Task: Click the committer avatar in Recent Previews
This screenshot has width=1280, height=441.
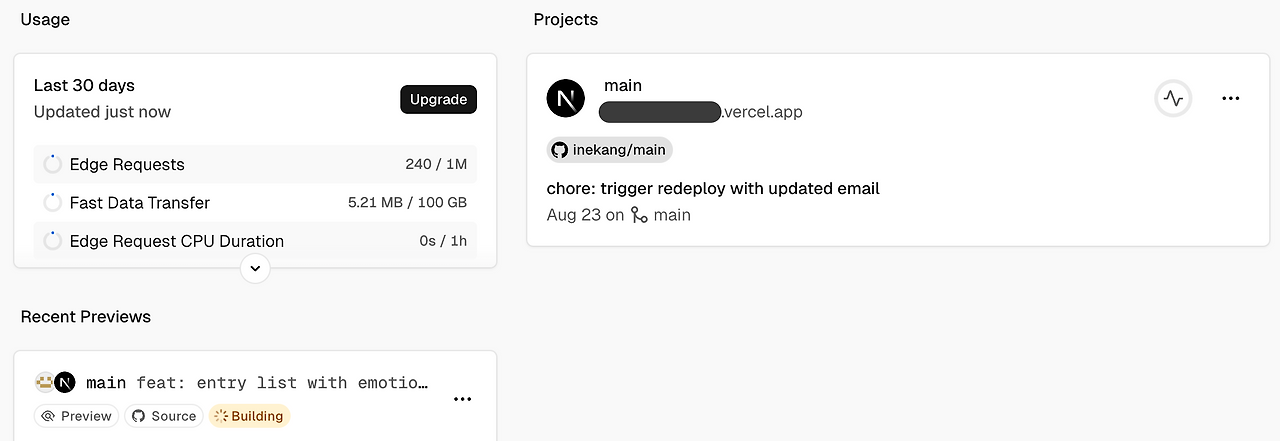Action: [x=44, y=382]
